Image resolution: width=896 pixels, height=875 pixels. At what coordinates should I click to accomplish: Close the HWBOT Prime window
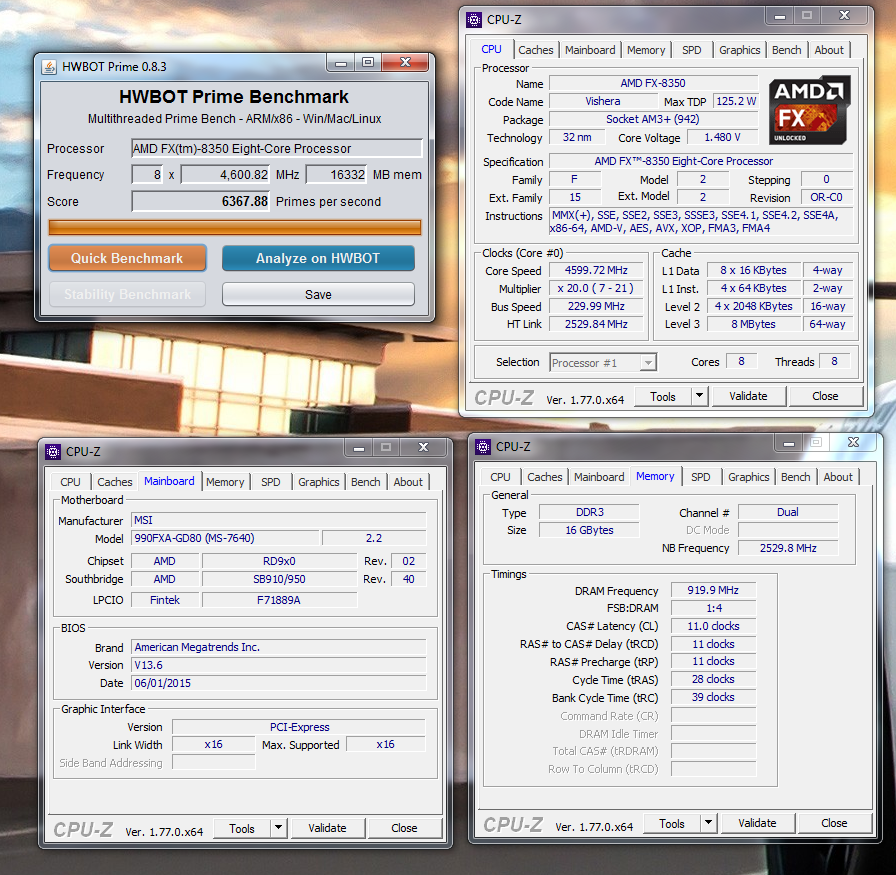click(x=406, y=62)
